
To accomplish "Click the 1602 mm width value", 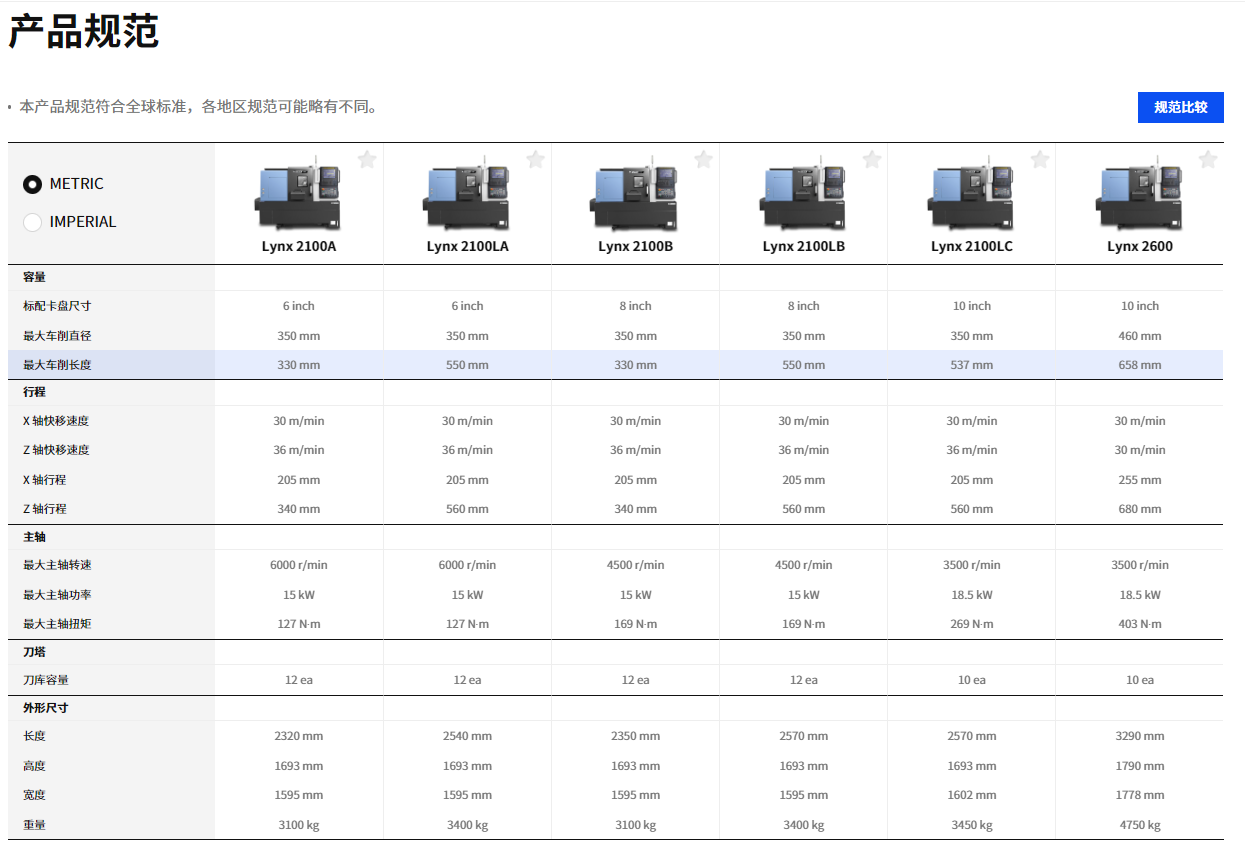I will pos(972,795).
